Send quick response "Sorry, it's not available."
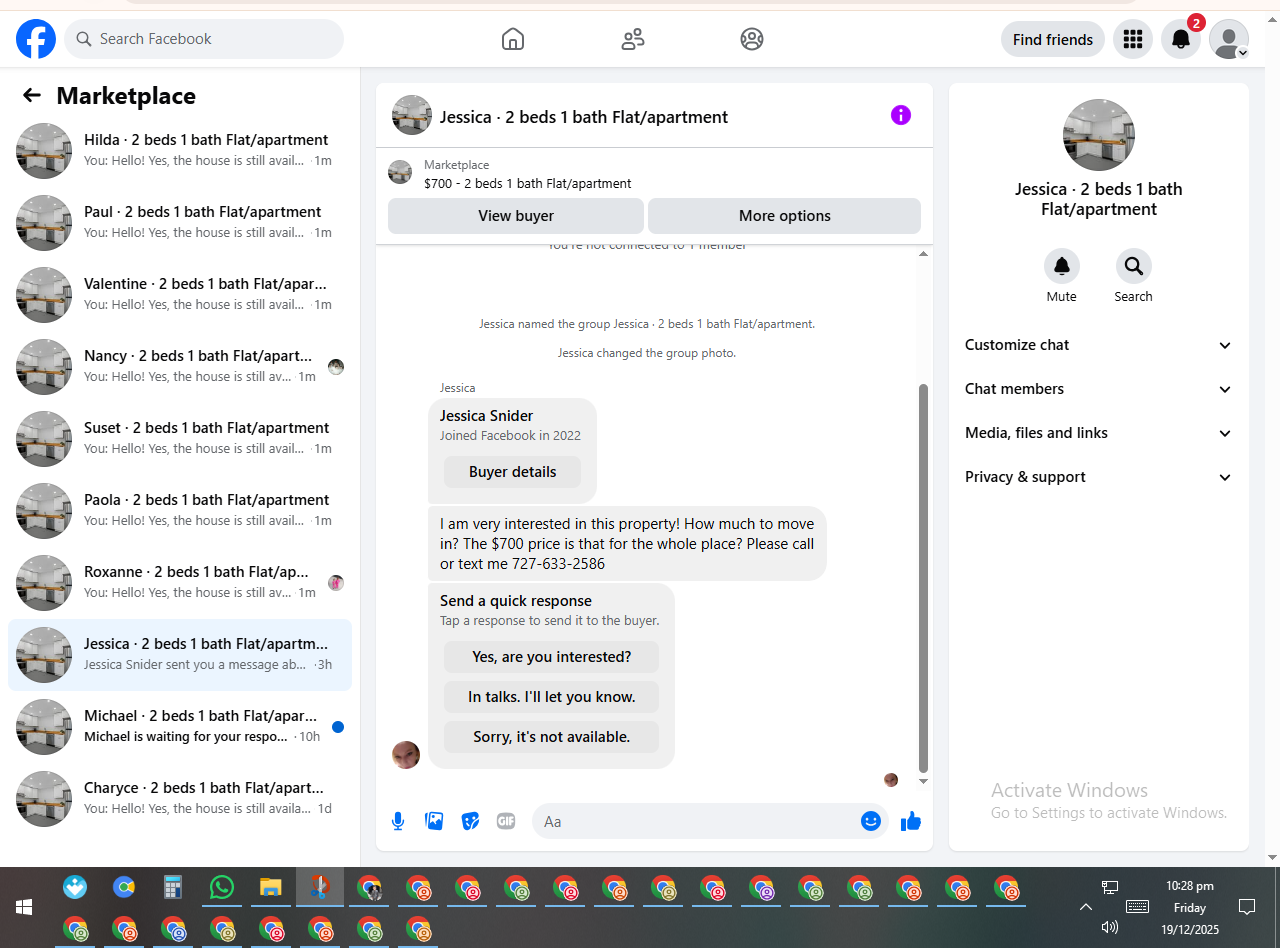 (552, 737)
